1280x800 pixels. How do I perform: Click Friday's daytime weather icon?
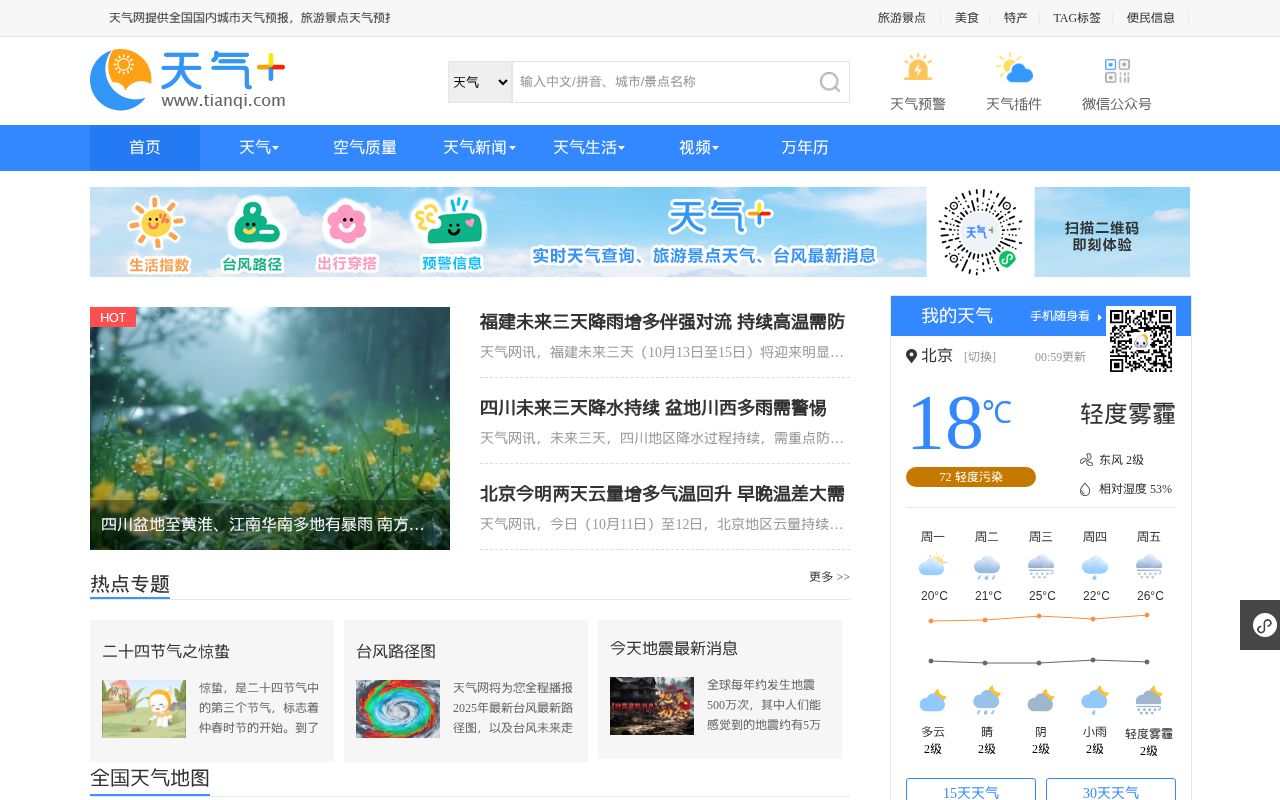click(1149, 567)
